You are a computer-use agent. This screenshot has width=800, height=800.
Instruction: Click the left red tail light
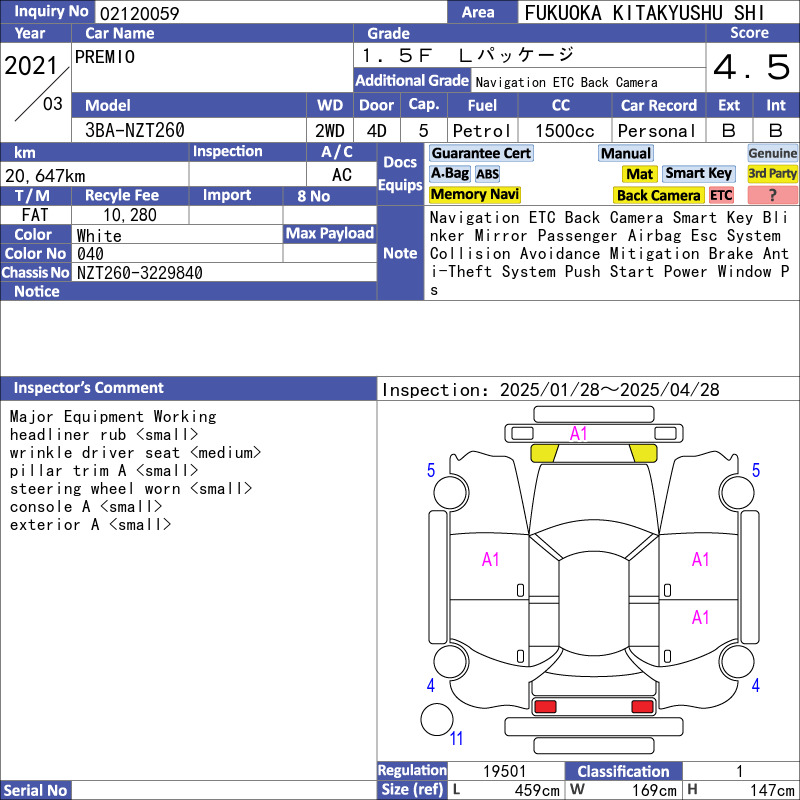(x=545, y=707)
